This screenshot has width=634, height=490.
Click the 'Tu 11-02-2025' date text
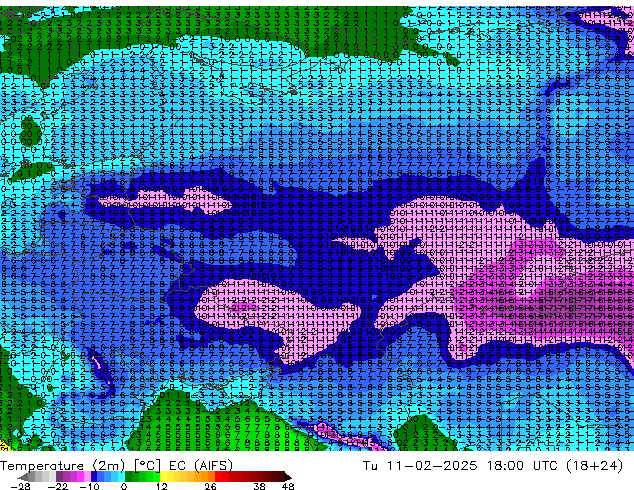[420, 466]
